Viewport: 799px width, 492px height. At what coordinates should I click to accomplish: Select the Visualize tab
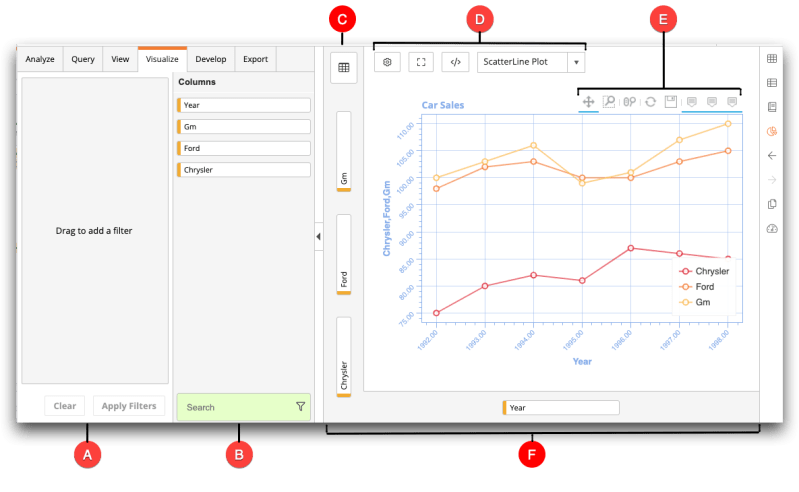[162, 59]
